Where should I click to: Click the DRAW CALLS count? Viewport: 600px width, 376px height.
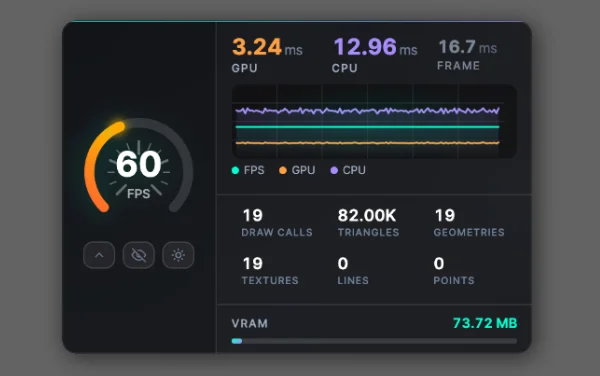click(253, 216)
